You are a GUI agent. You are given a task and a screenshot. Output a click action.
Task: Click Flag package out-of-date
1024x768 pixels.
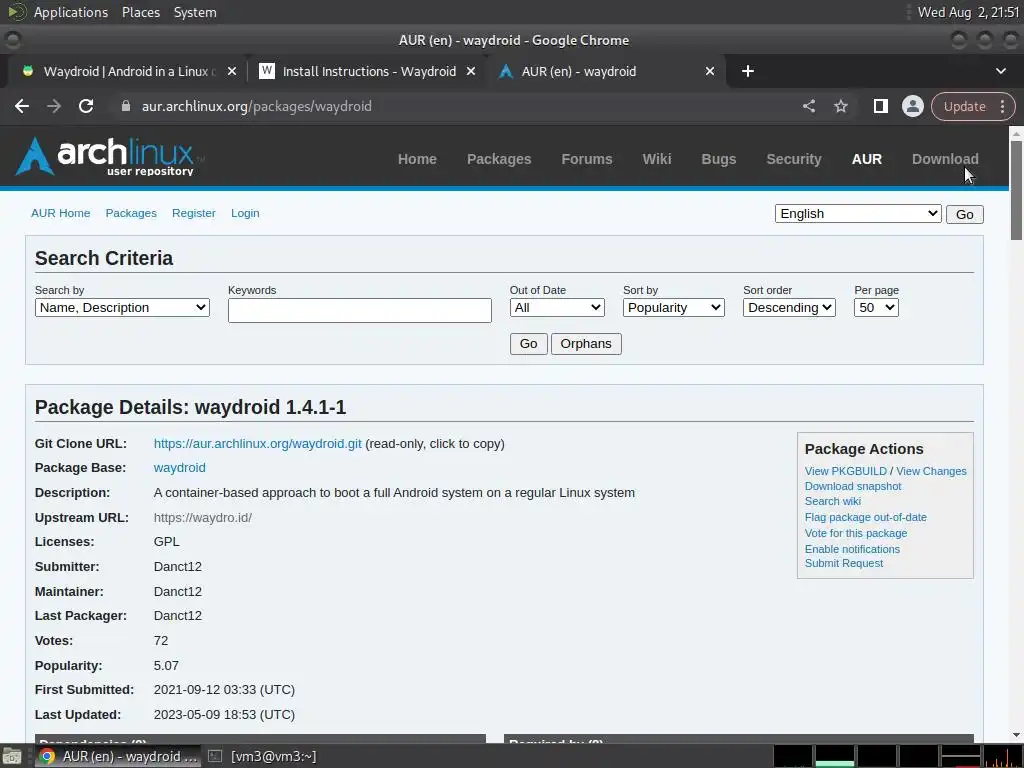pyautogui.click(x=865, y=517)
